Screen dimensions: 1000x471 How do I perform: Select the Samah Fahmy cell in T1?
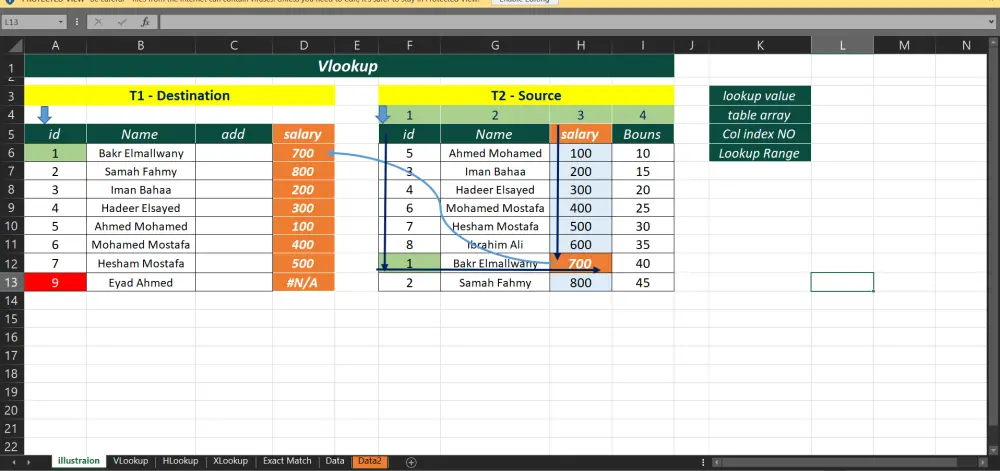tap(141, 171)
